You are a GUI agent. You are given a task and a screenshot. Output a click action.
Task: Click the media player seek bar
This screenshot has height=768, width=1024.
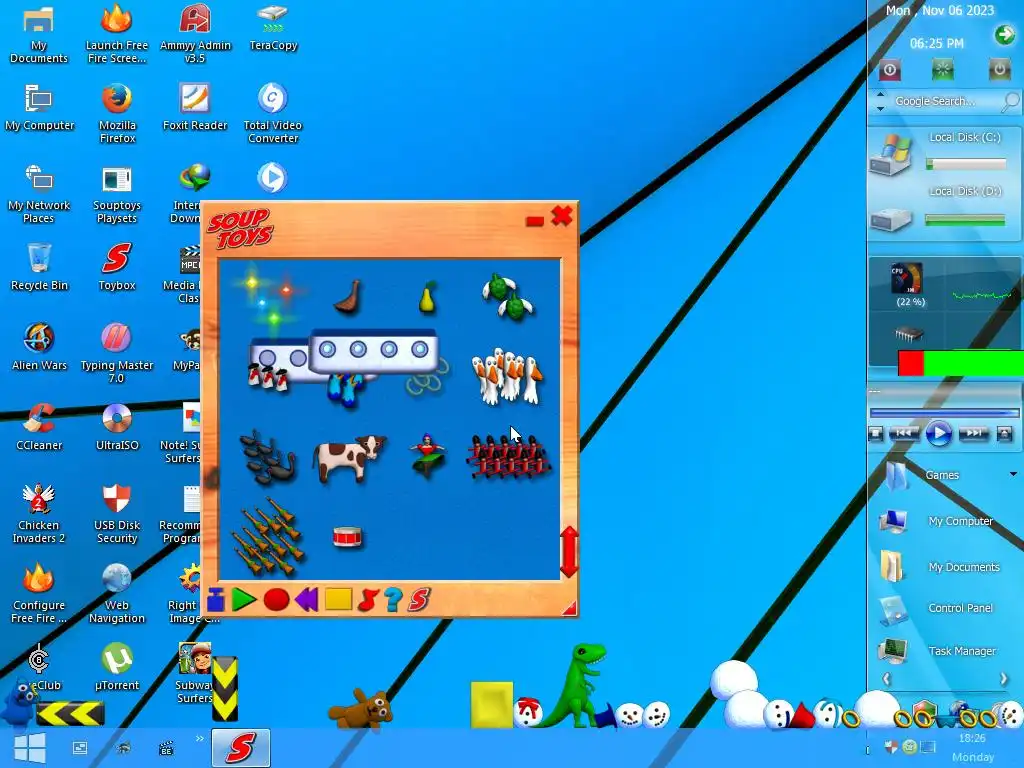click(944, 413)
